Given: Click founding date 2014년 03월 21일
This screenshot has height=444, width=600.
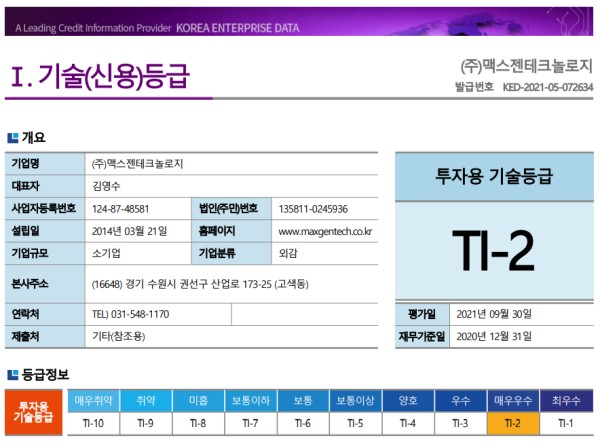Looking at the screenshot, I should pos(129,231).
